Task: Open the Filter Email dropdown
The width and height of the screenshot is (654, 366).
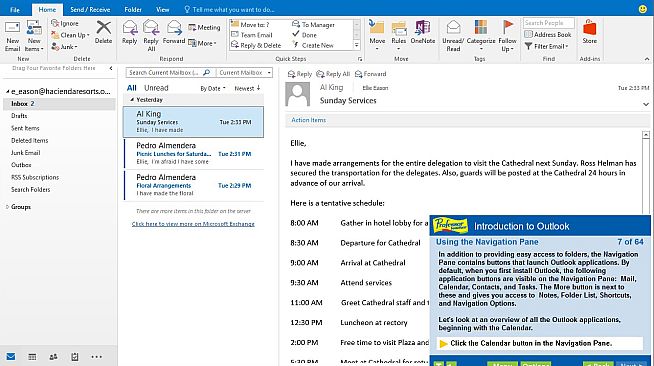Action: tap(546, 46)
